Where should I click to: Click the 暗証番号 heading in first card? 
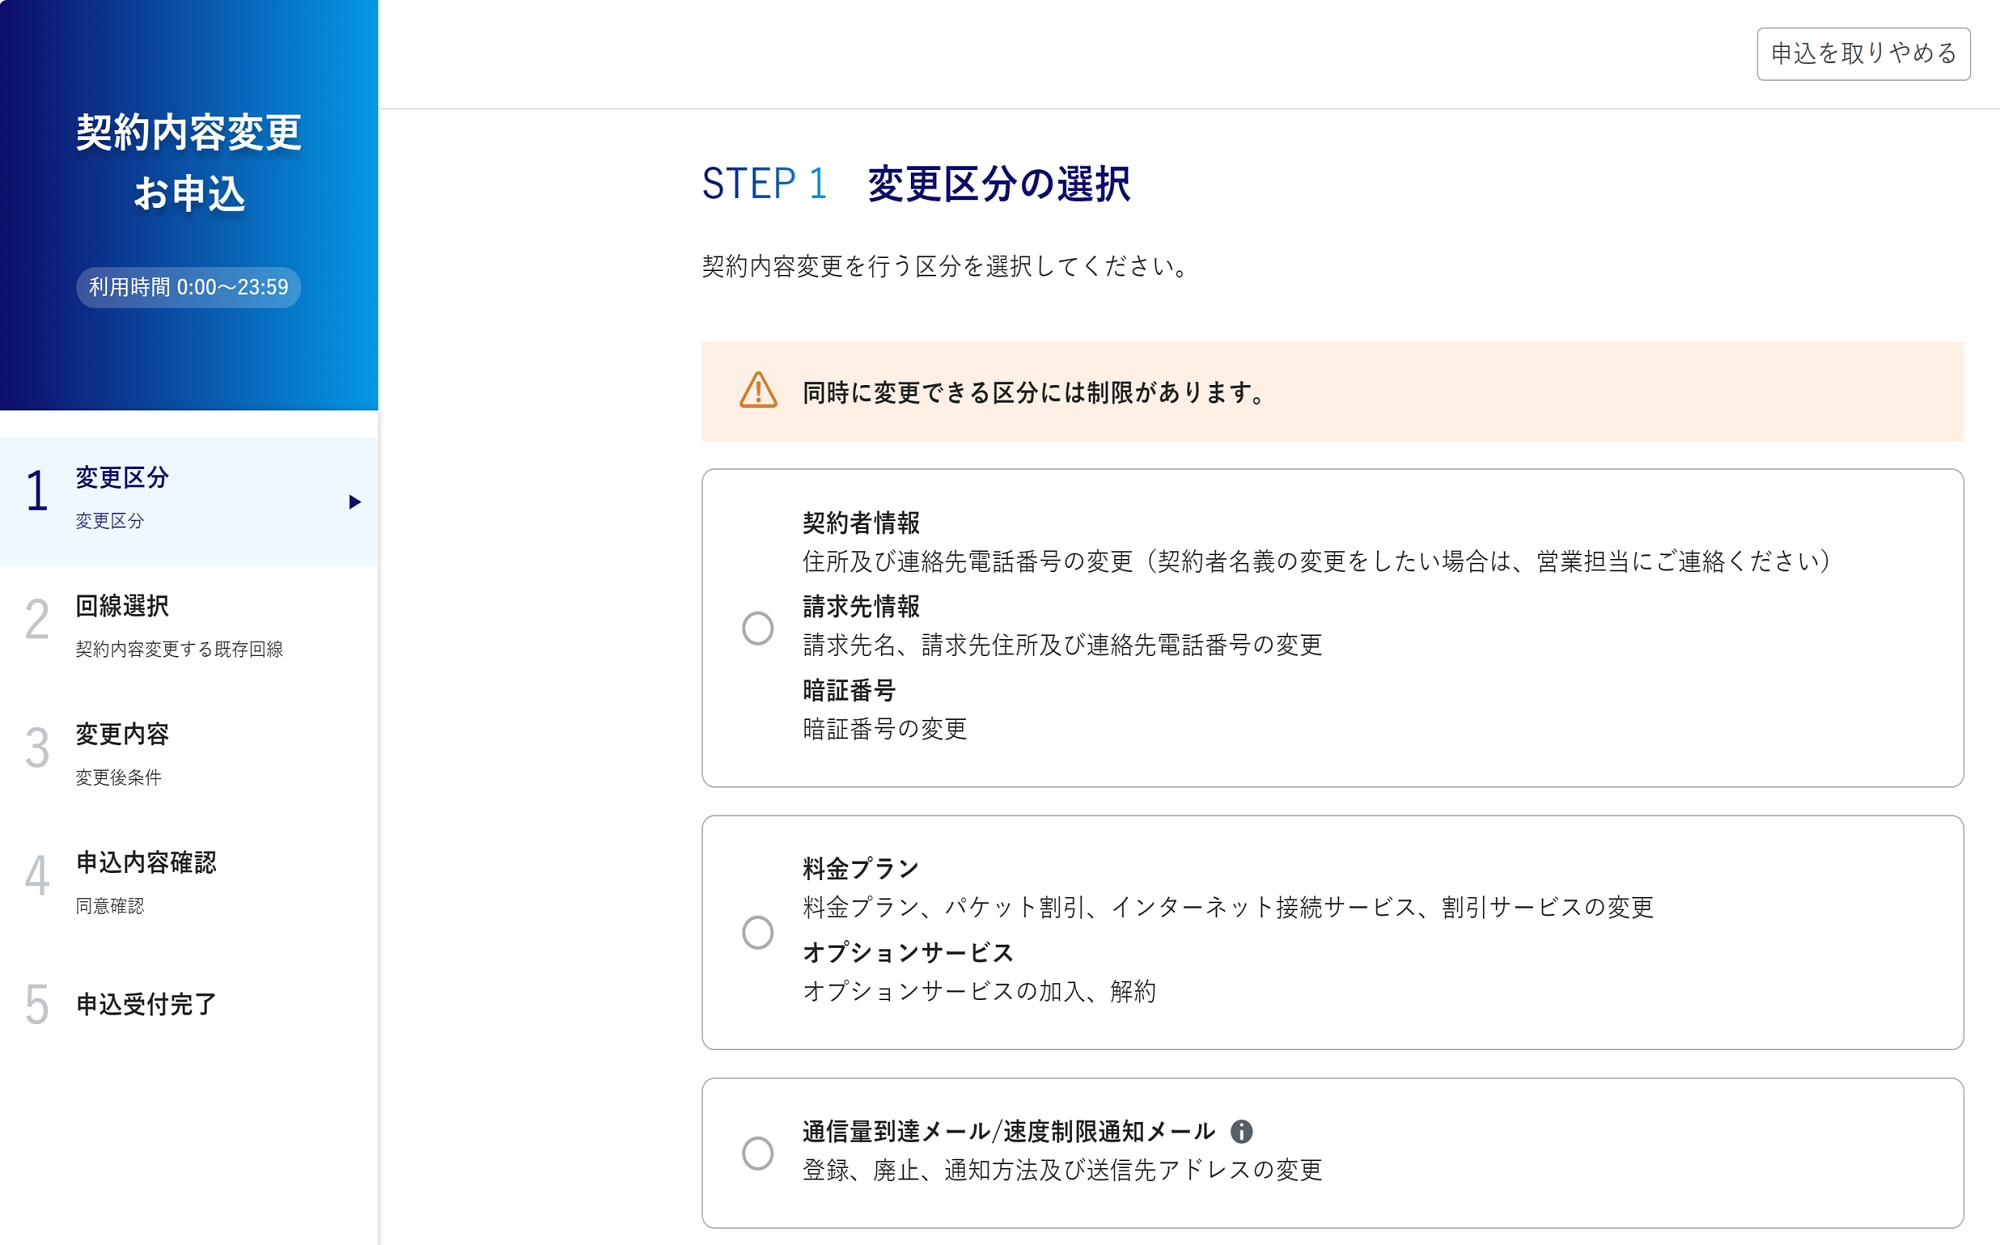click(849, 690)
